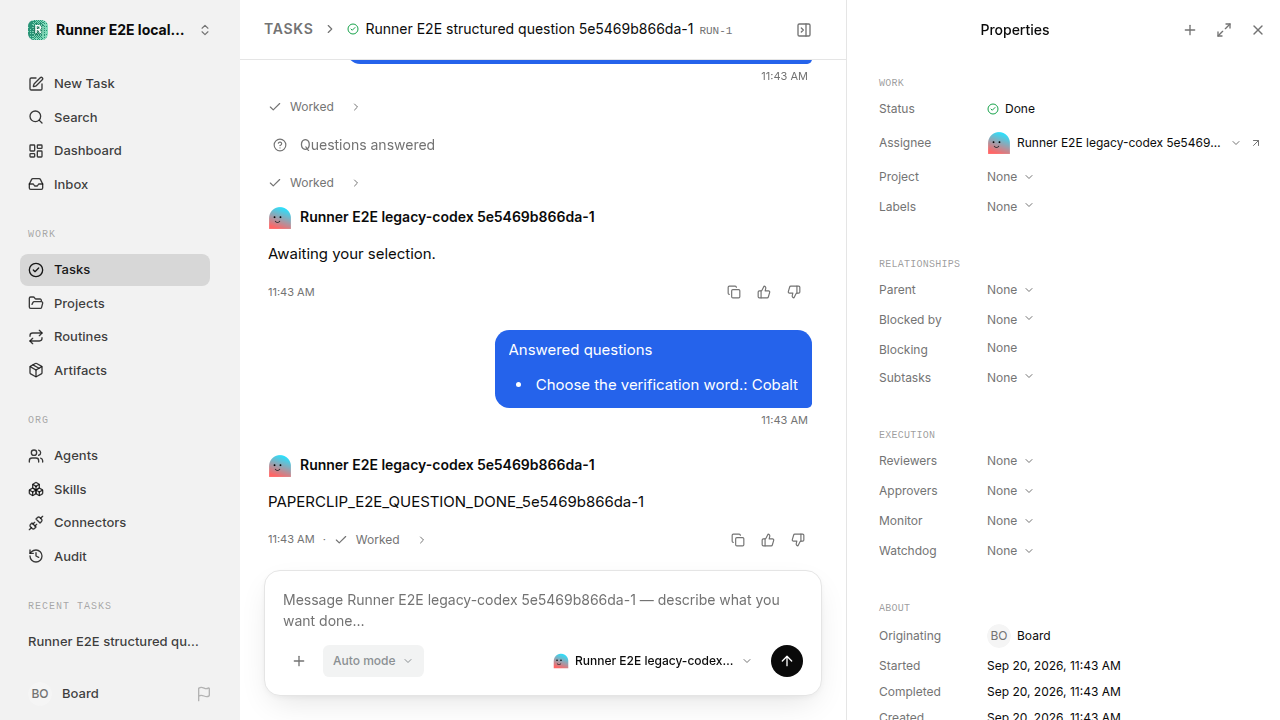This screenshot has height=720, width=1280.
Task: Open the Parent None dropdown
Action: [1010, 290]
